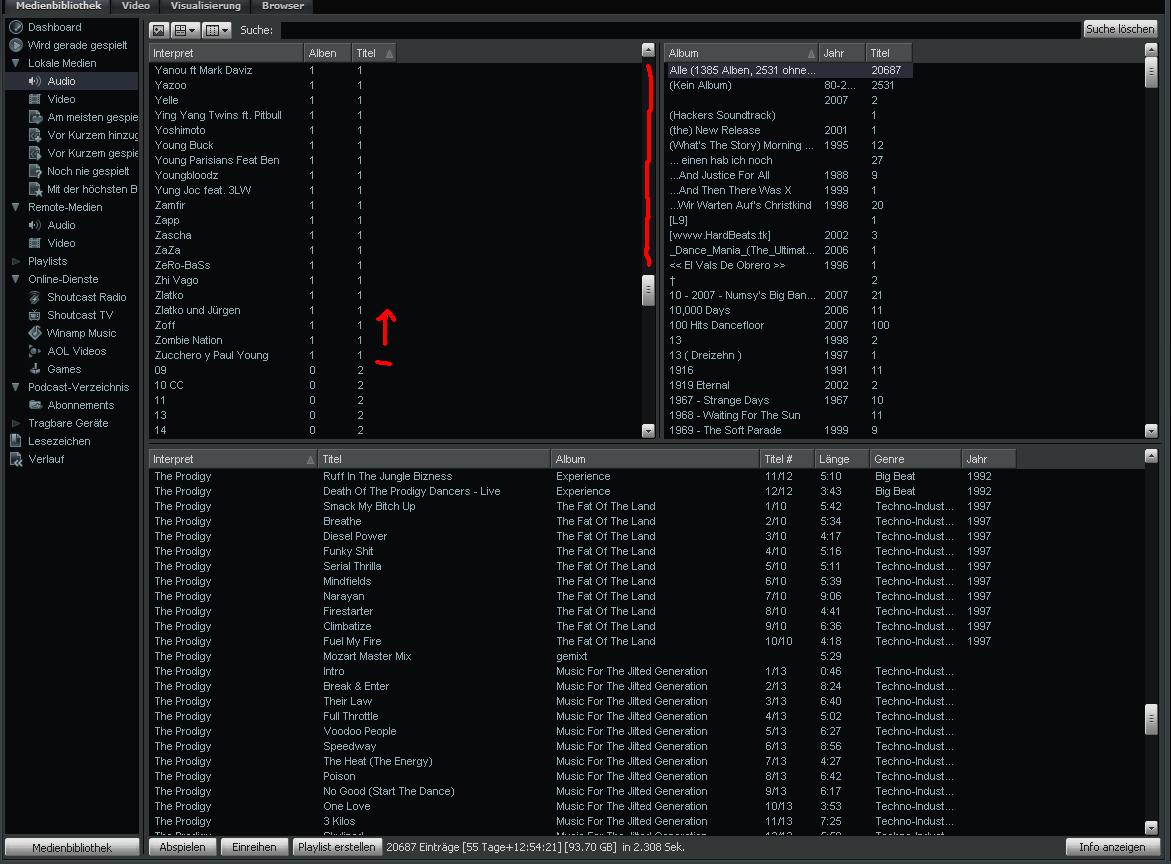The height and width of the screenshot is (864, 1171).
Task: Click the Playlist erstellen button
Action: point(336,847)
